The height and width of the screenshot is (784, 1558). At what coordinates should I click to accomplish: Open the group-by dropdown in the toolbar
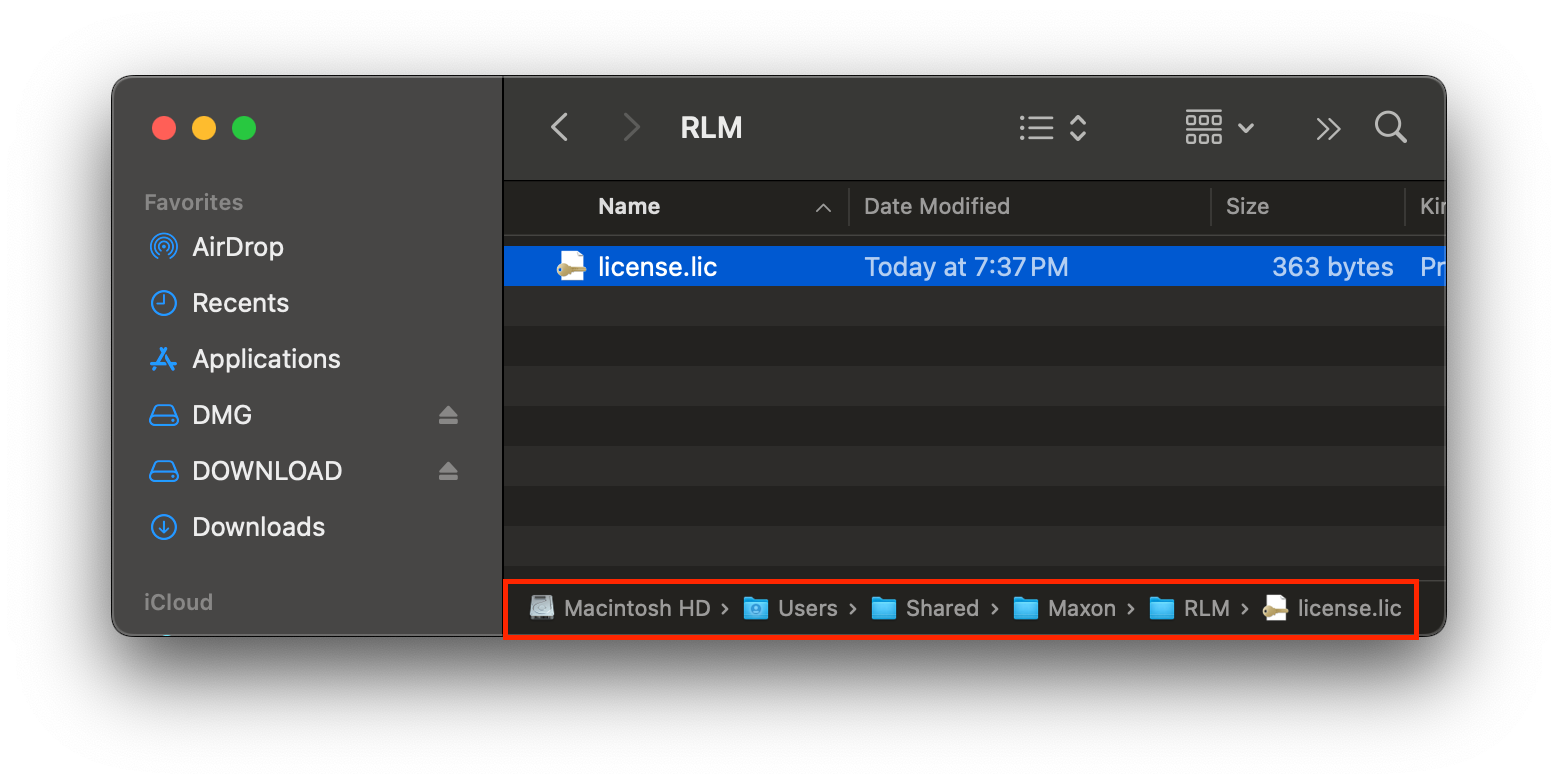pos(1218,127)
